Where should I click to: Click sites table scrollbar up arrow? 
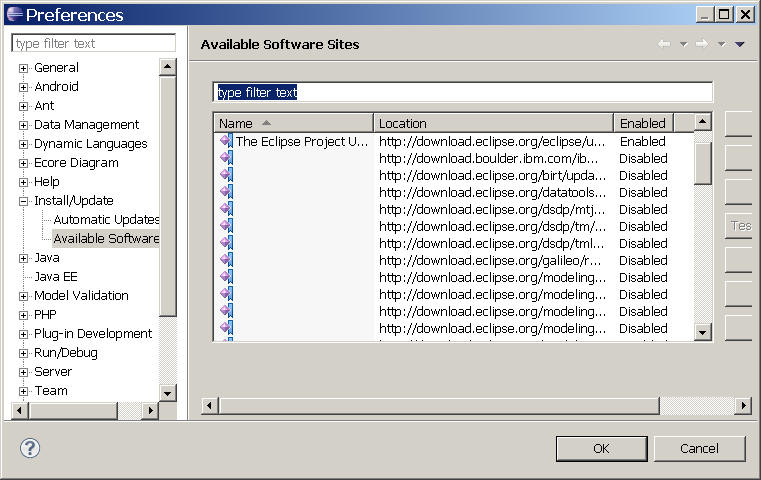click(703, 121)
